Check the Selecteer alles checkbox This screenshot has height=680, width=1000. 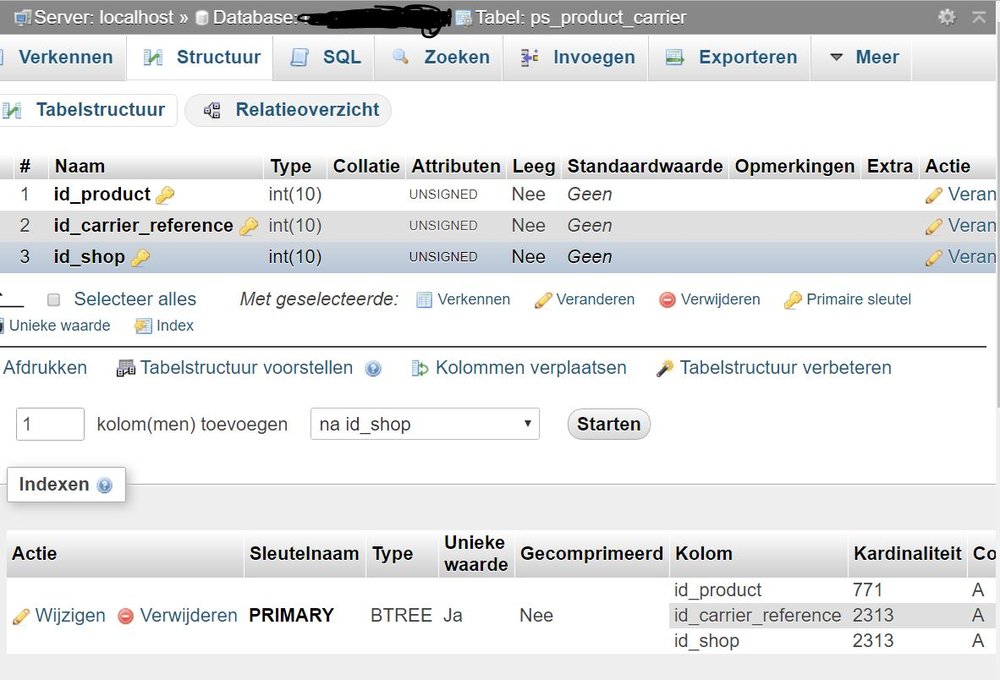[54, 300]
